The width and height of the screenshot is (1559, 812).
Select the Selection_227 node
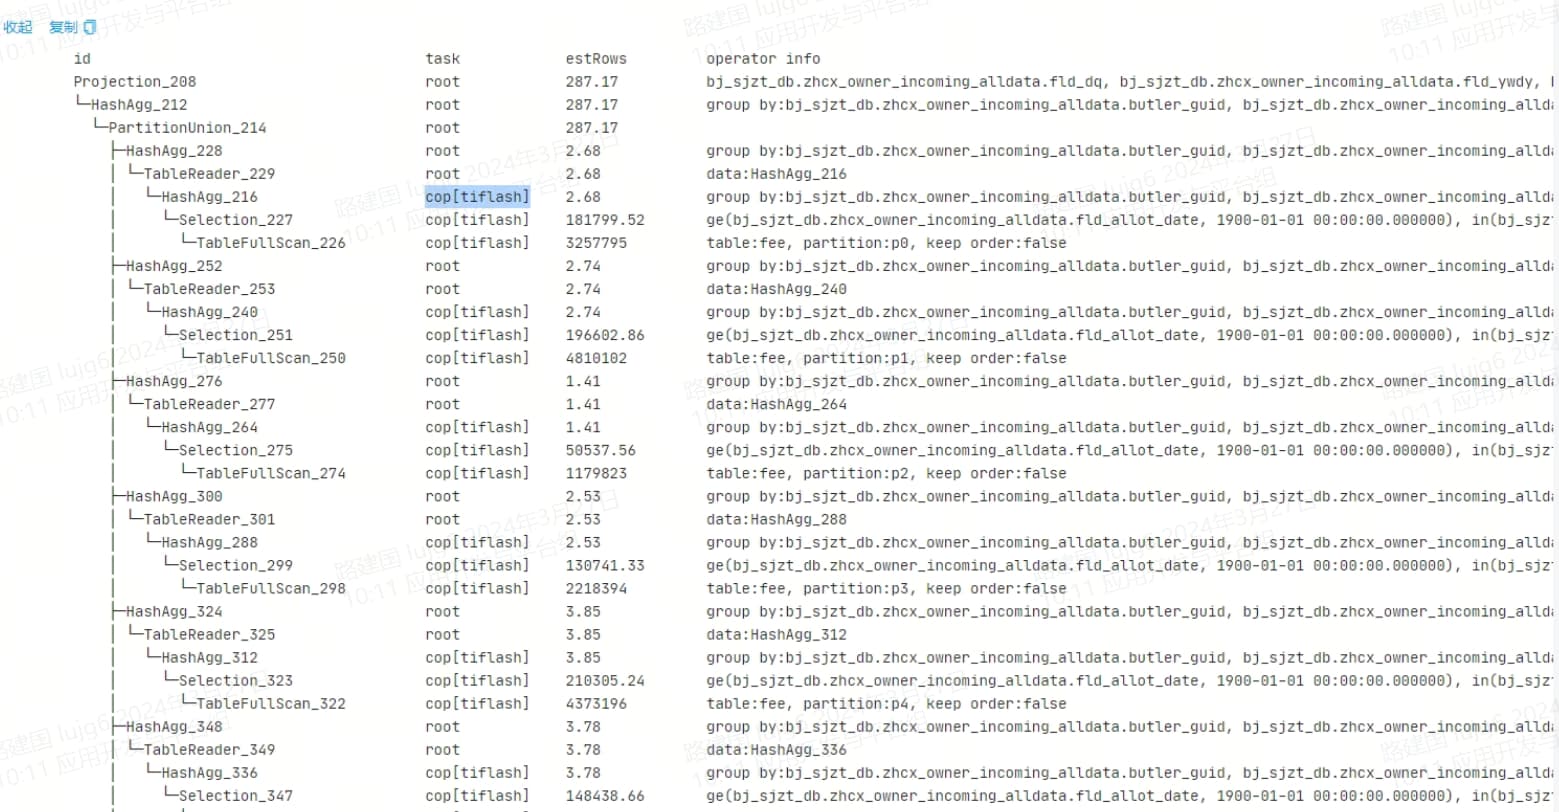click(x=236, y=220)
